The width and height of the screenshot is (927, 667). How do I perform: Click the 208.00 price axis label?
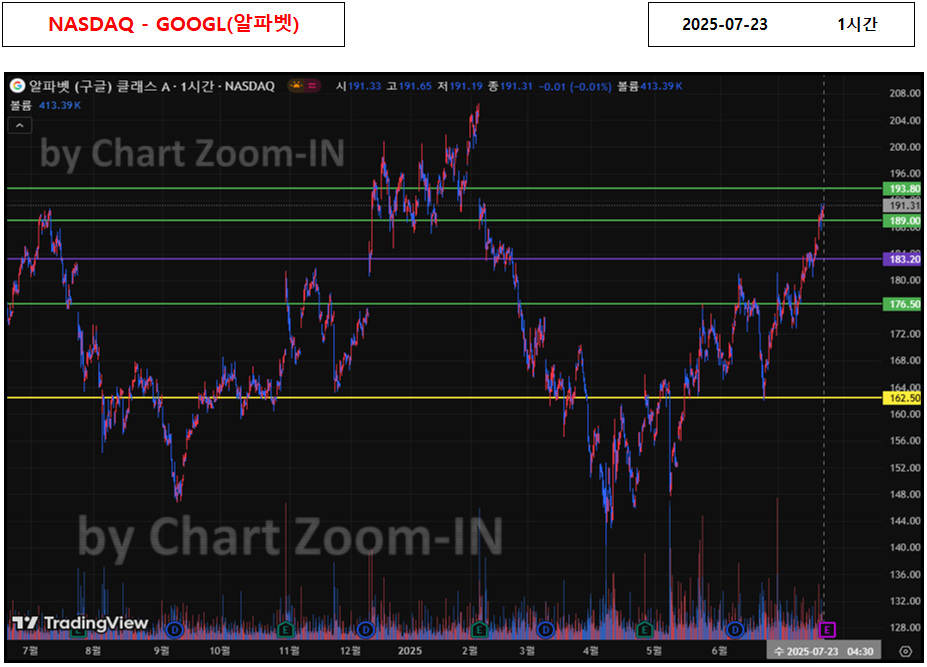[905, 93]
